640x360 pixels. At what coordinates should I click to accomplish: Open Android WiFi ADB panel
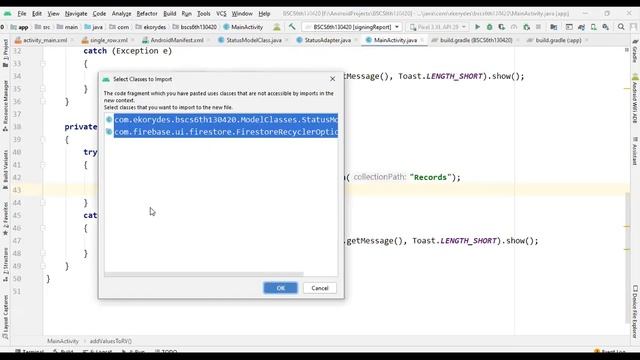pyautogui.click(x=635, y=98)
